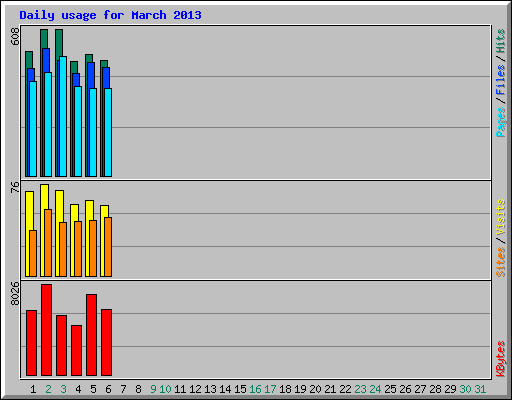This screenshot has height=400, width=512.
Task: Click day 31 on the x-axis
Action: 480,389
